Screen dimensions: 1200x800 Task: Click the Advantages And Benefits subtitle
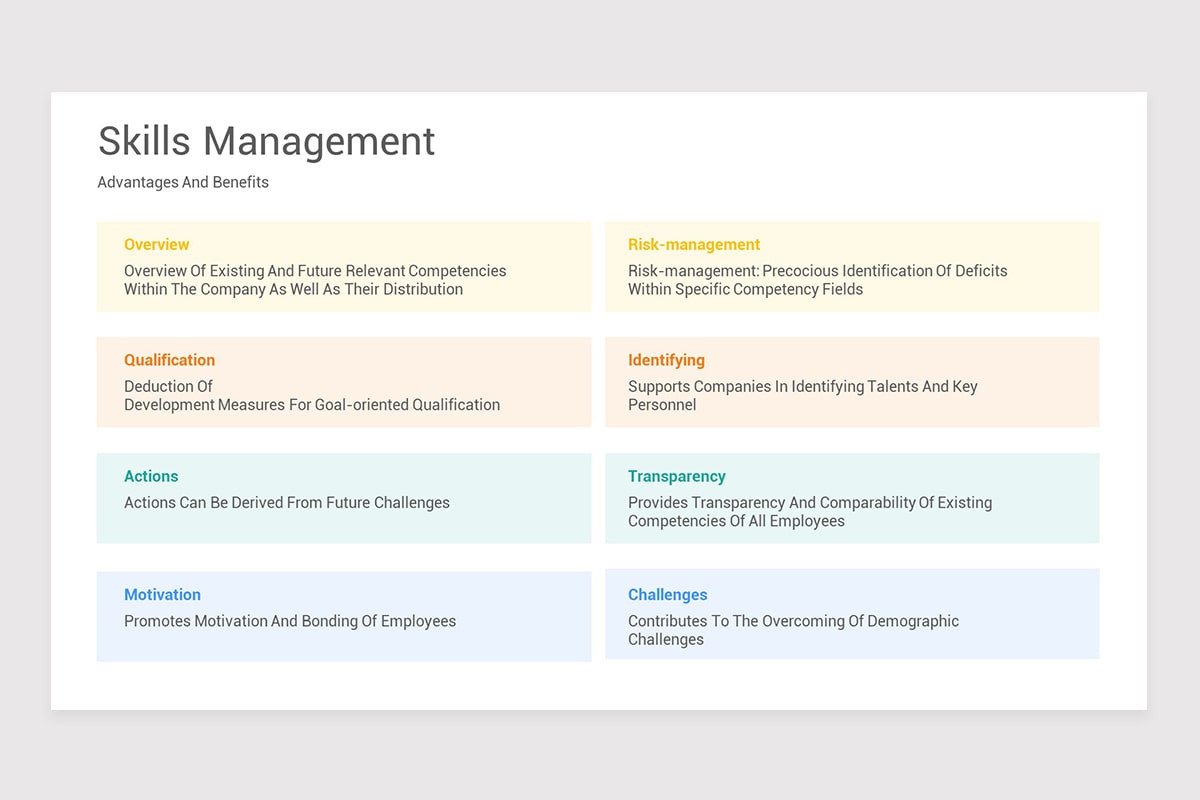pyautogui.click(x=183, y=182)
